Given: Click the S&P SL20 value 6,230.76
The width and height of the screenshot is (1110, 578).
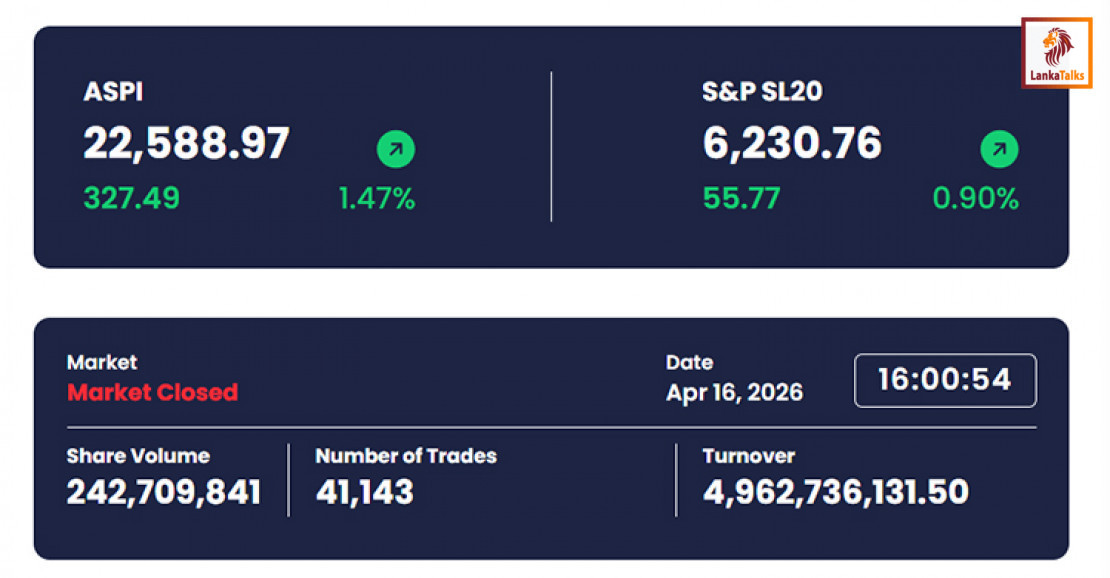Looking at the screenshot, I should tap(792, 144).
